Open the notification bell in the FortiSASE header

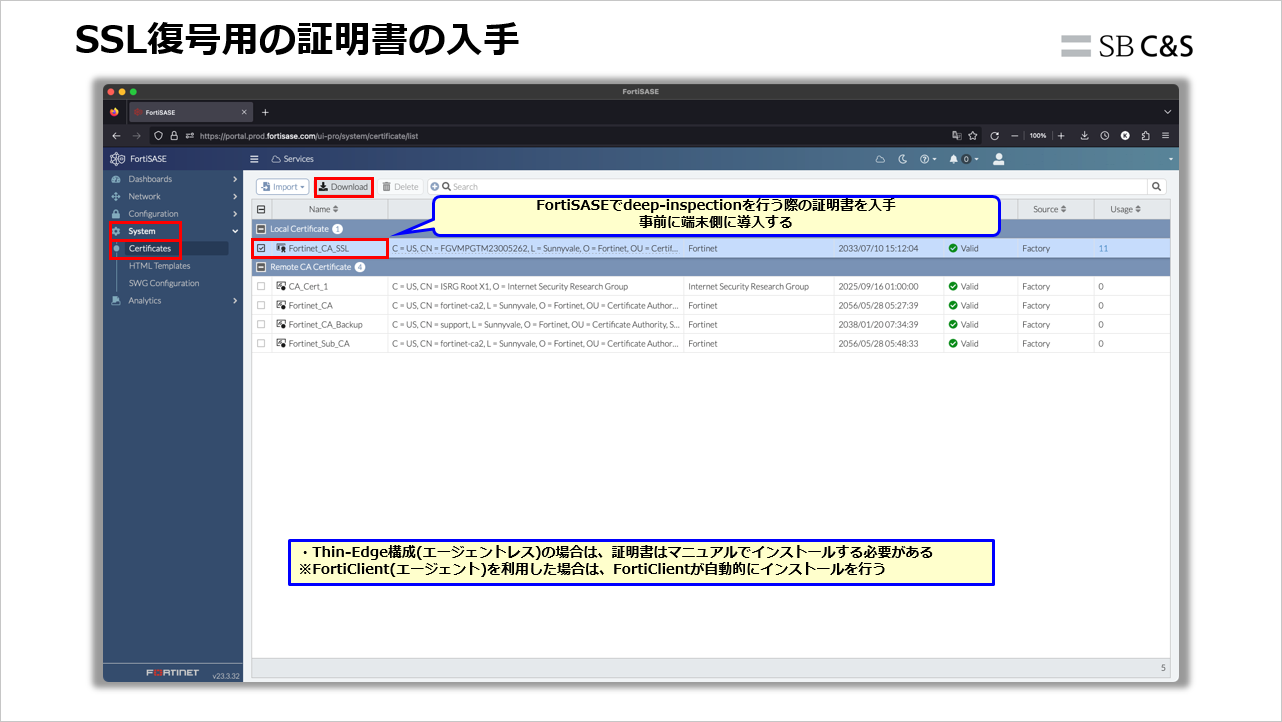(953, 158)
